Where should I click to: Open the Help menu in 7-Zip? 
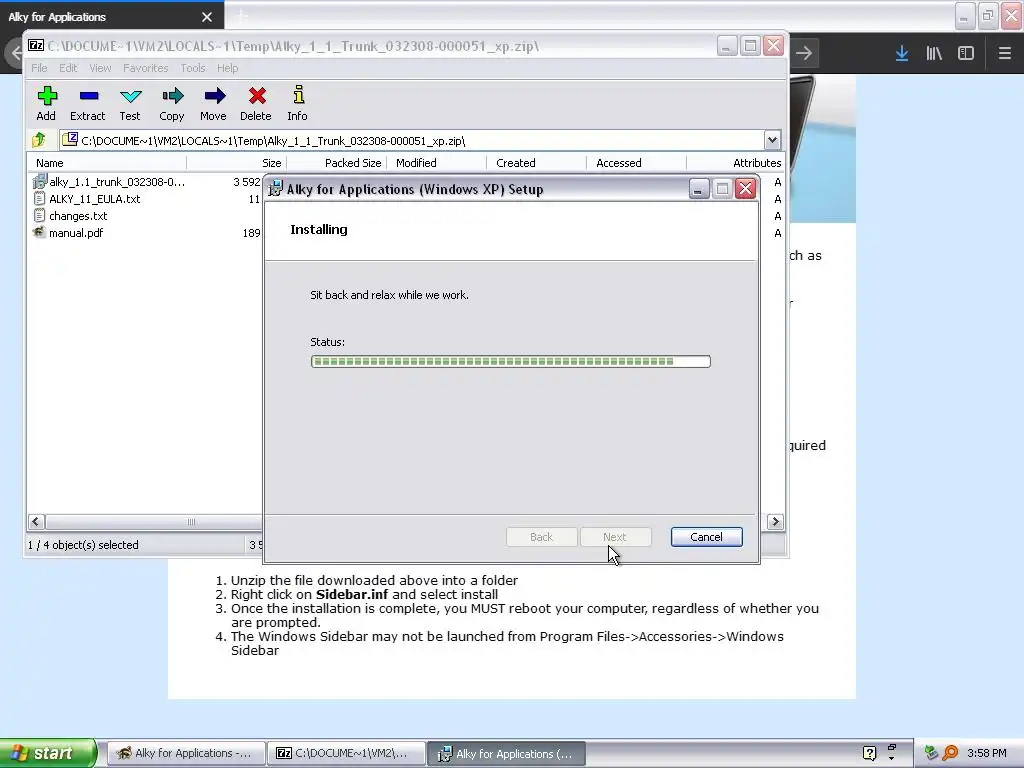coord(227,68)
